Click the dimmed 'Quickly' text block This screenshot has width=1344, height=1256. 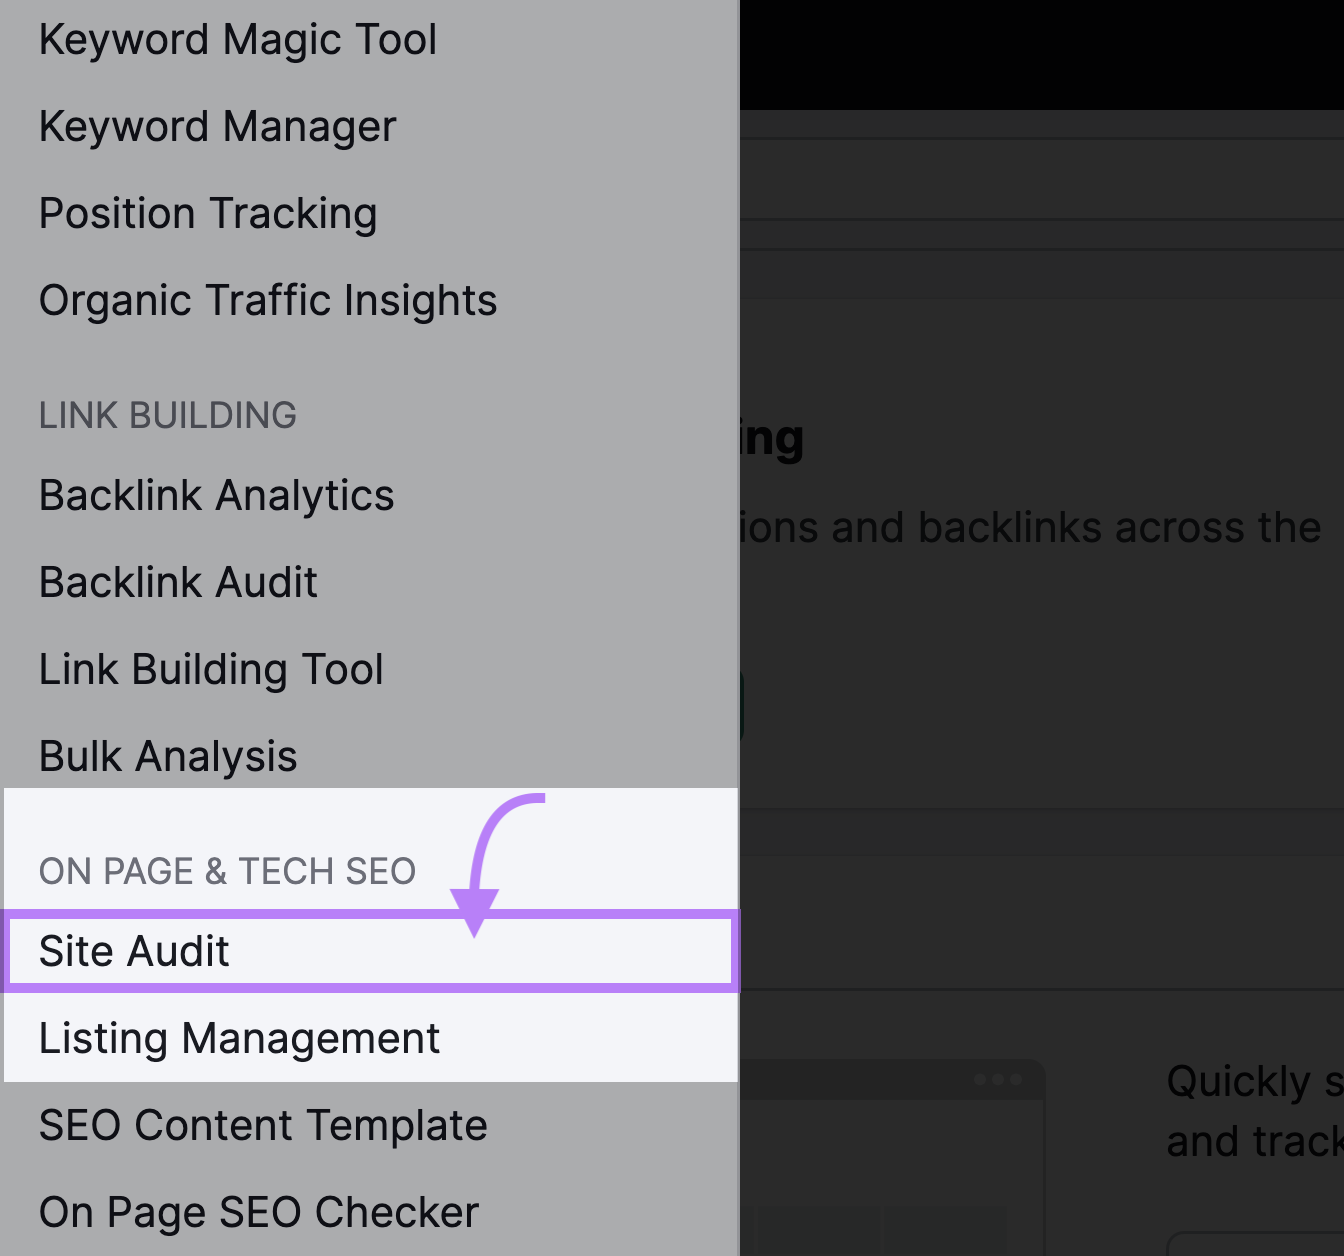1254,1111
